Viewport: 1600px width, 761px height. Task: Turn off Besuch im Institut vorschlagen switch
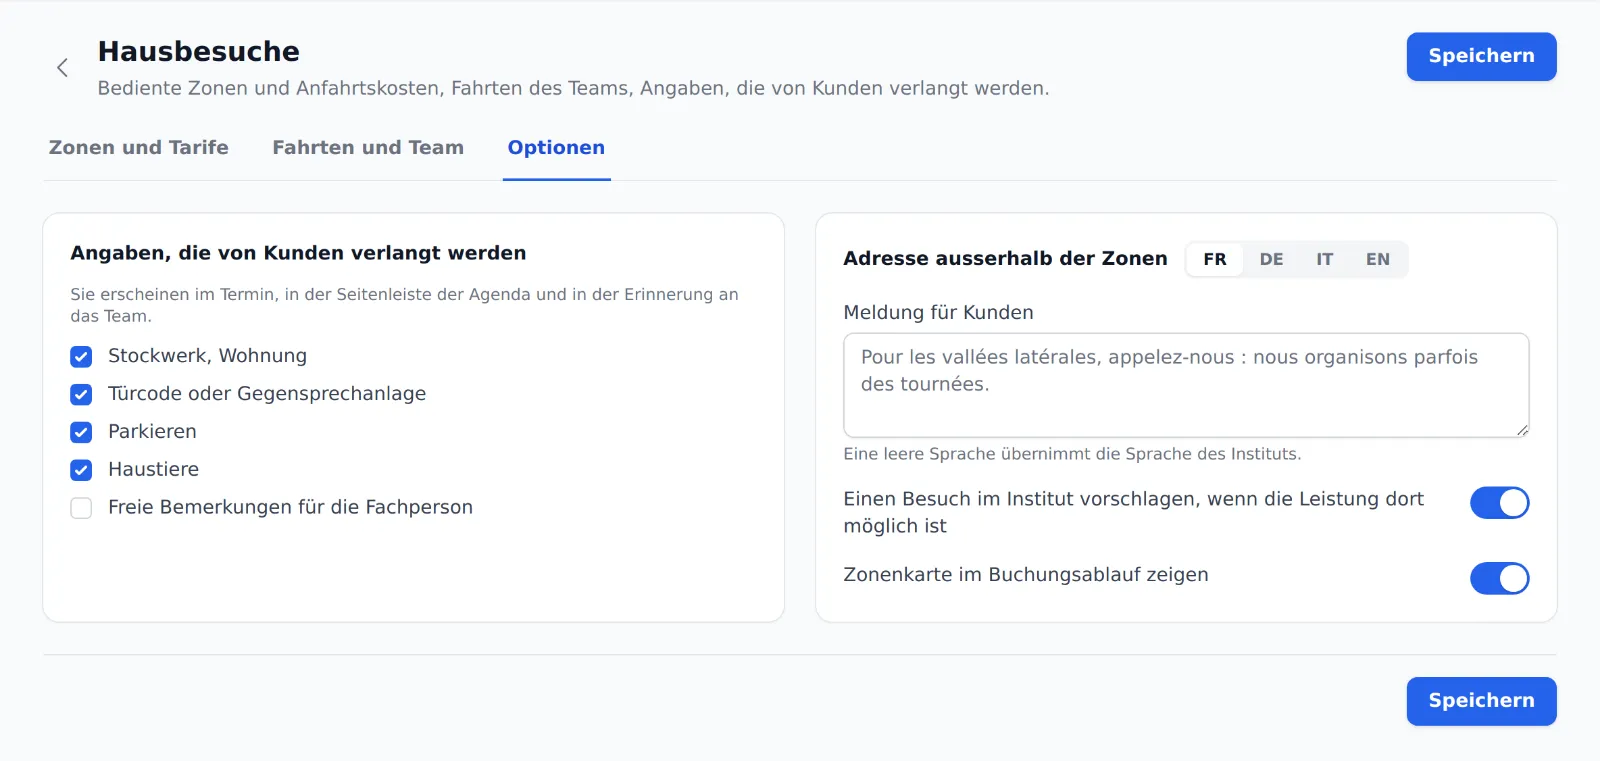(x=1499, y=502)
